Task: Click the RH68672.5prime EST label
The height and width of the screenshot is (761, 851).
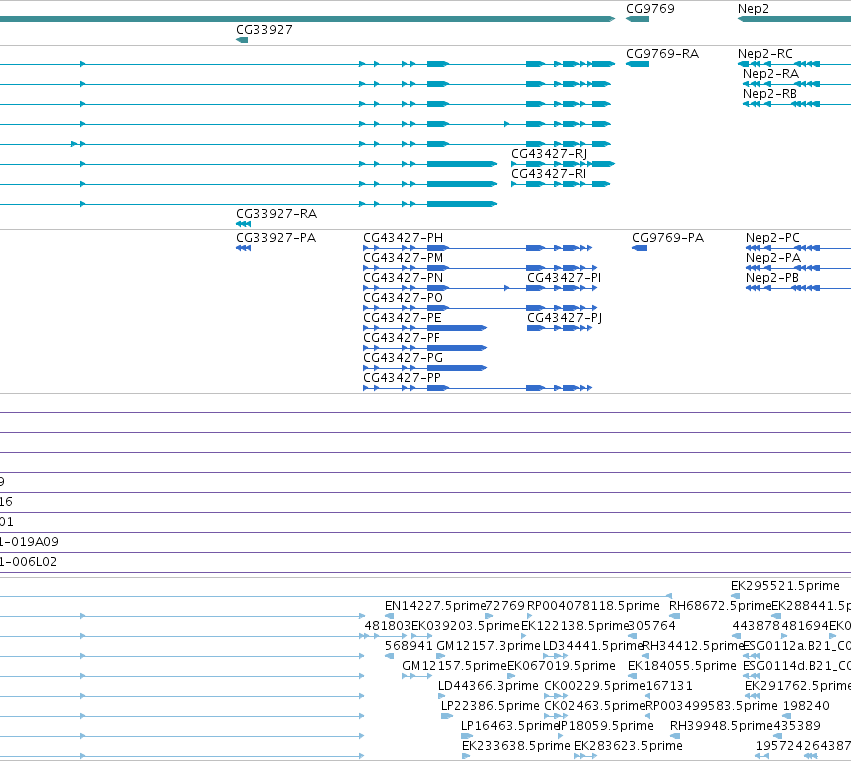Action: point(720,606)
